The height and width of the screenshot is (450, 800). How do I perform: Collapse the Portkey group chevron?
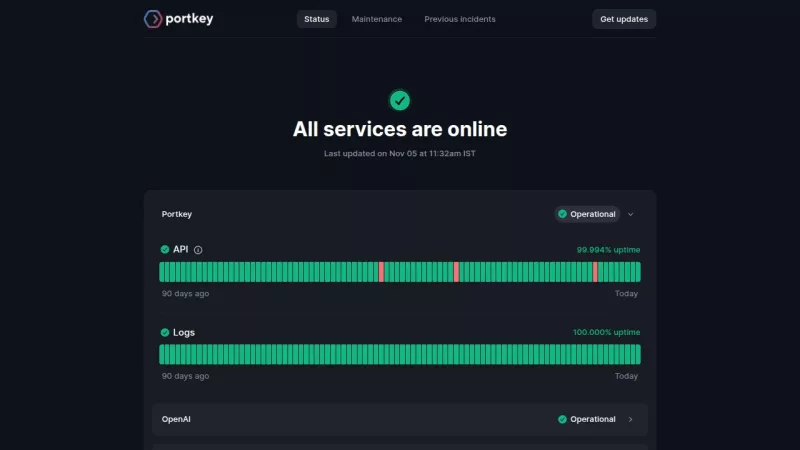(631, 214)
